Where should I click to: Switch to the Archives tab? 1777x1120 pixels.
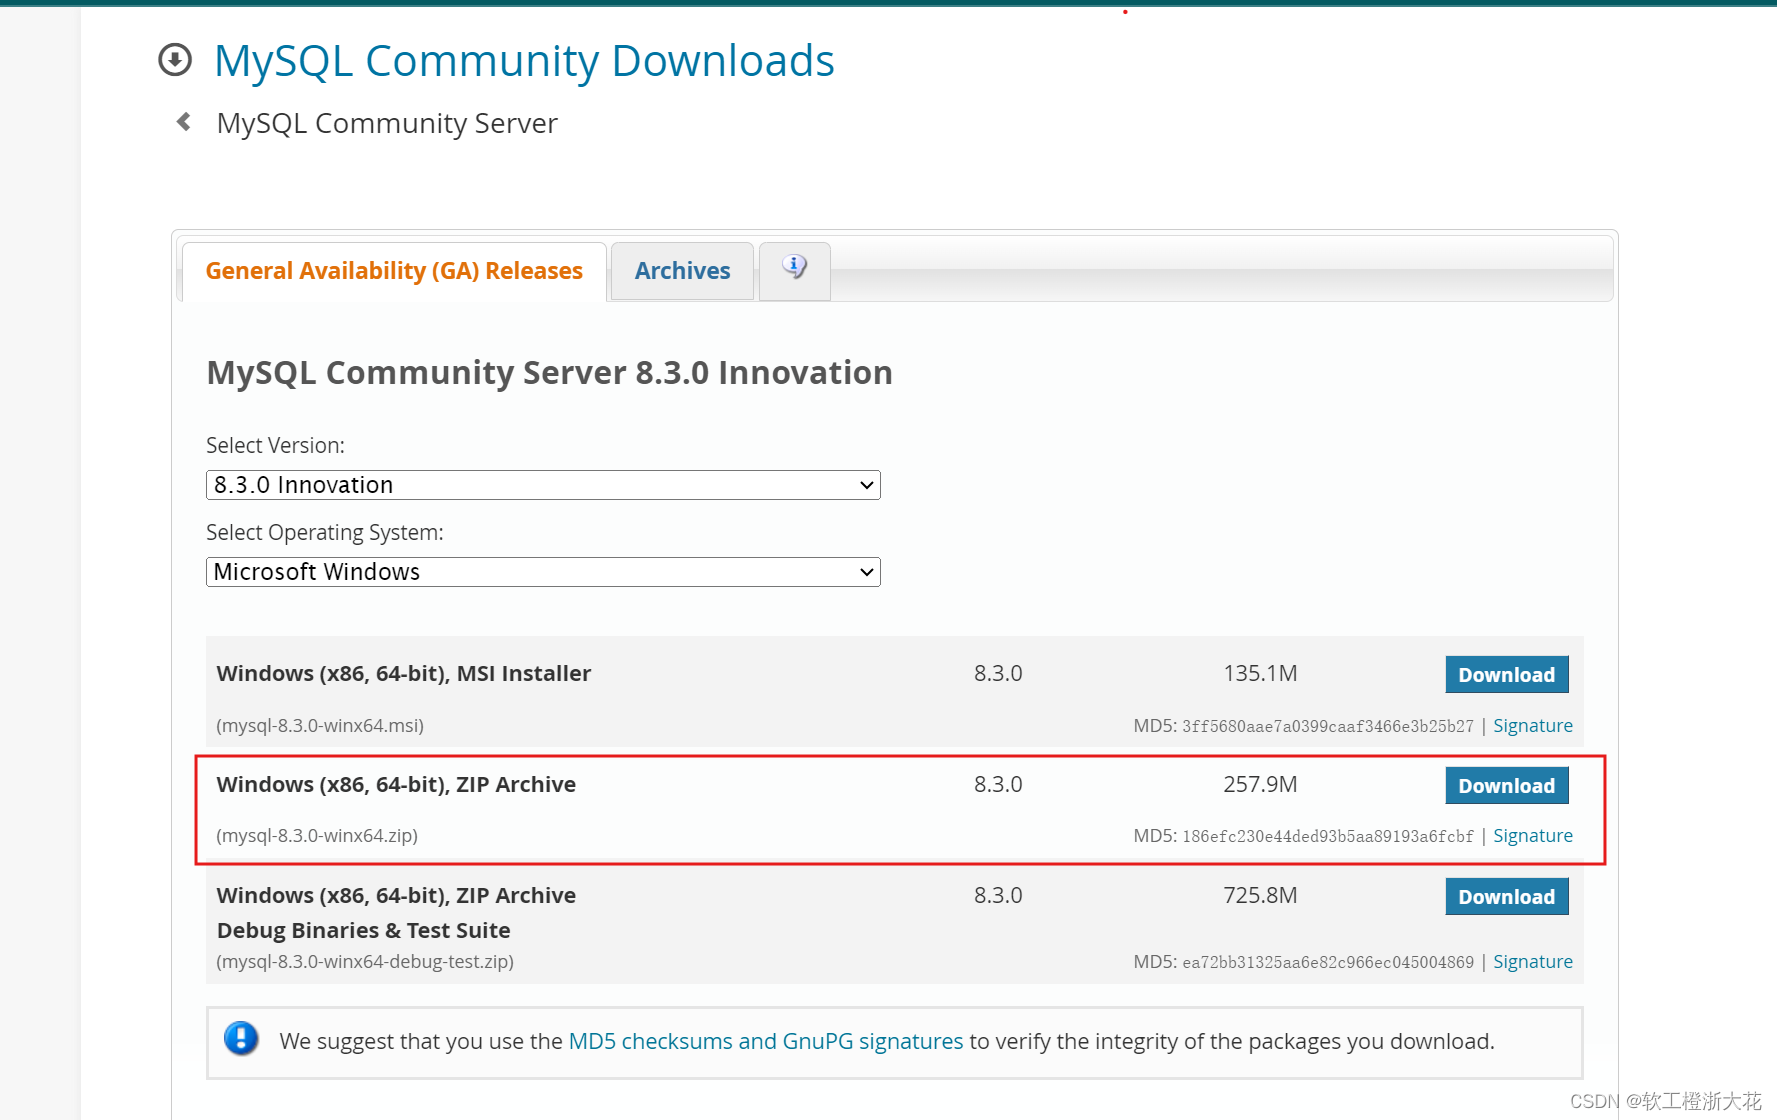tap(681, 270)
